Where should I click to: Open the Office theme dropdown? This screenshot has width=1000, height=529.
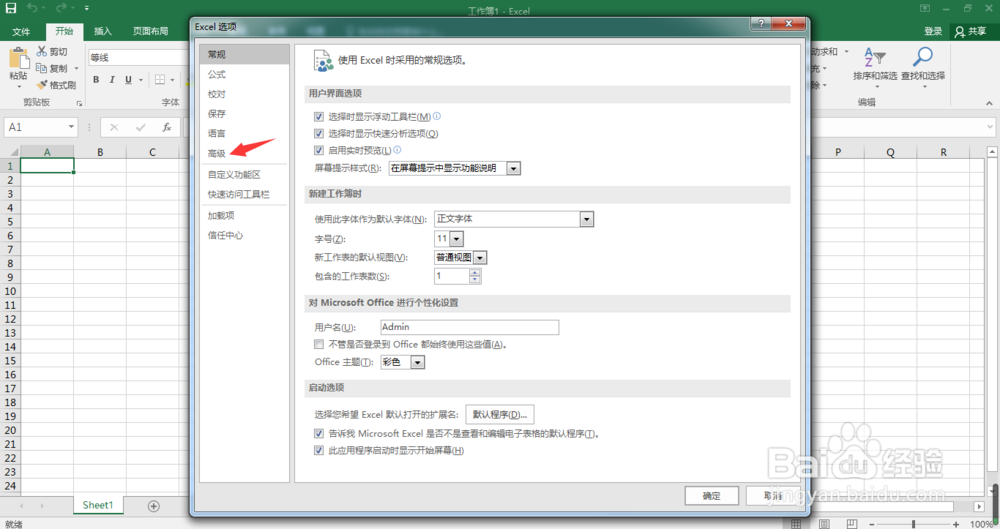(x=418, y=362)
